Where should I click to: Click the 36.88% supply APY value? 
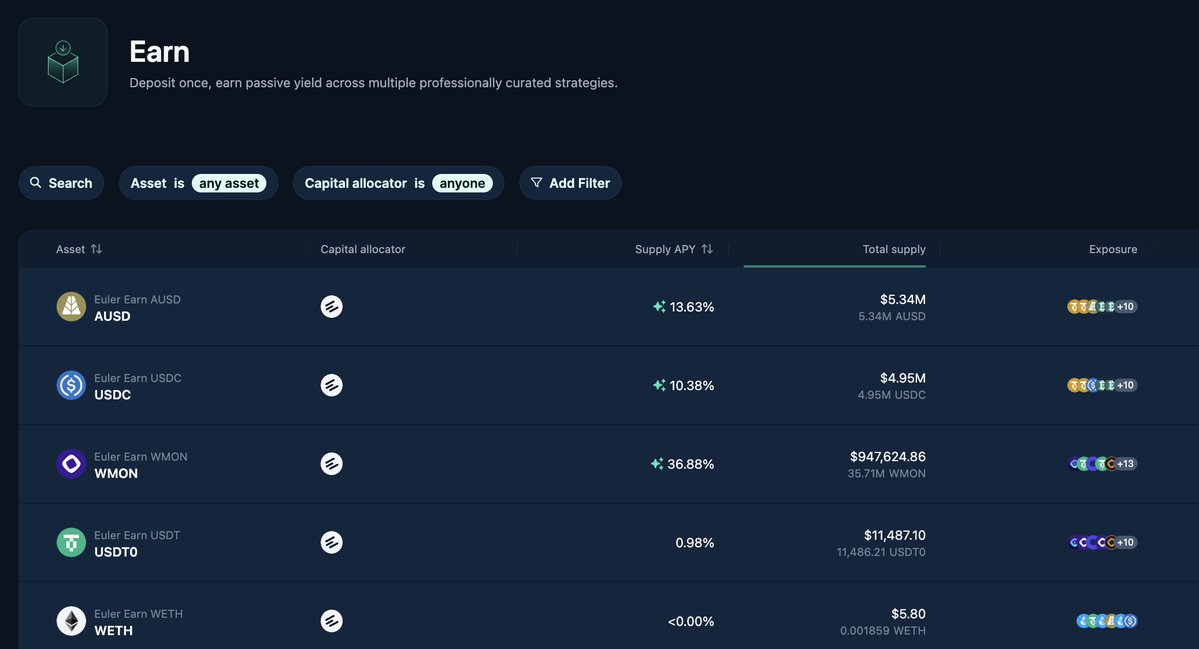tap(690, 465)
